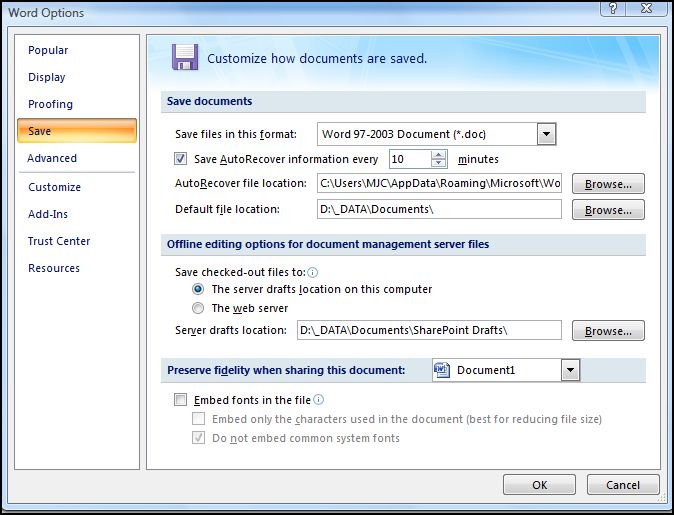Screen dimensions: 674x515
Task: Switch to the Proofing category
Action: [x=50, y=104]
